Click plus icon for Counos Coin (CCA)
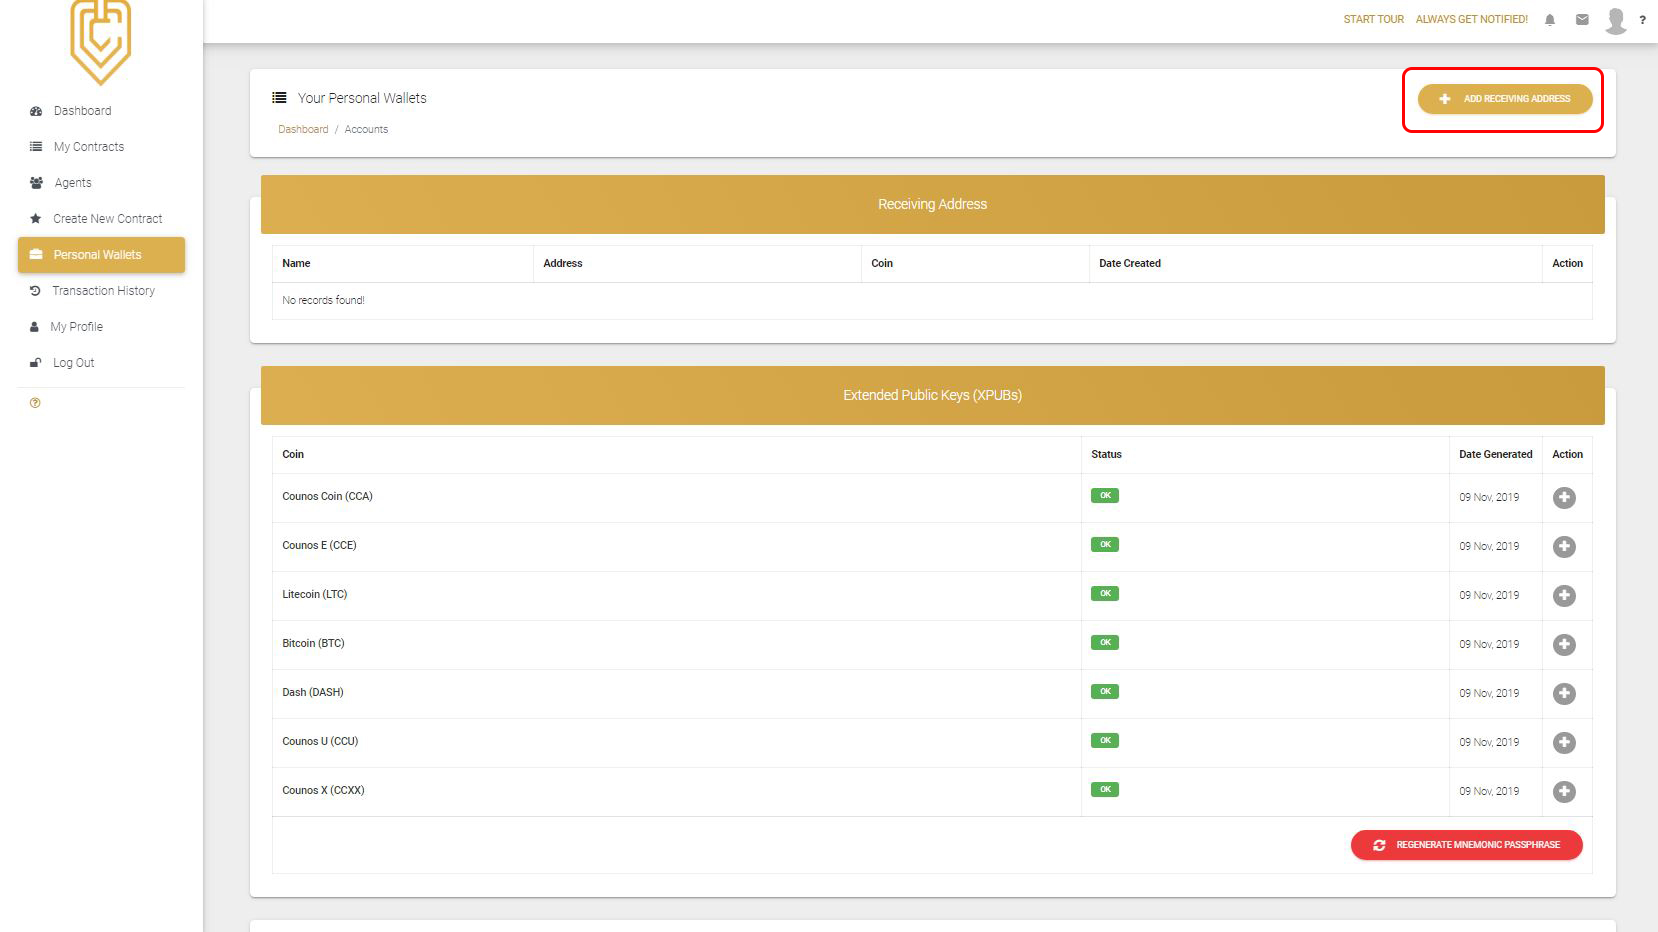Screen dimensions: 1658x932 click(1564, 497)
